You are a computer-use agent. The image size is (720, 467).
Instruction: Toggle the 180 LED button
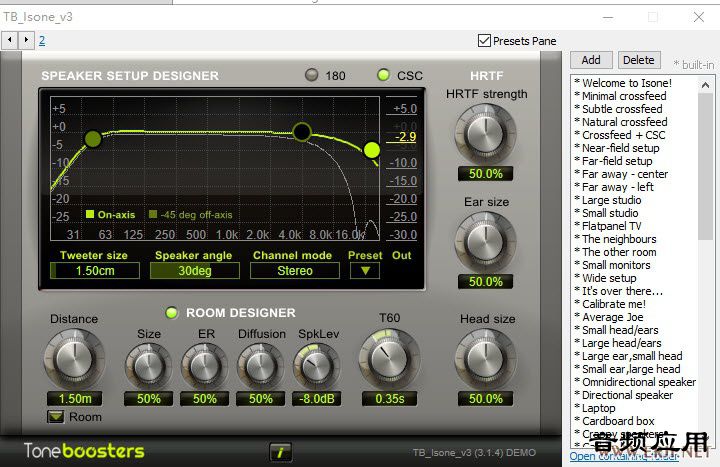(x=312, y=75)
